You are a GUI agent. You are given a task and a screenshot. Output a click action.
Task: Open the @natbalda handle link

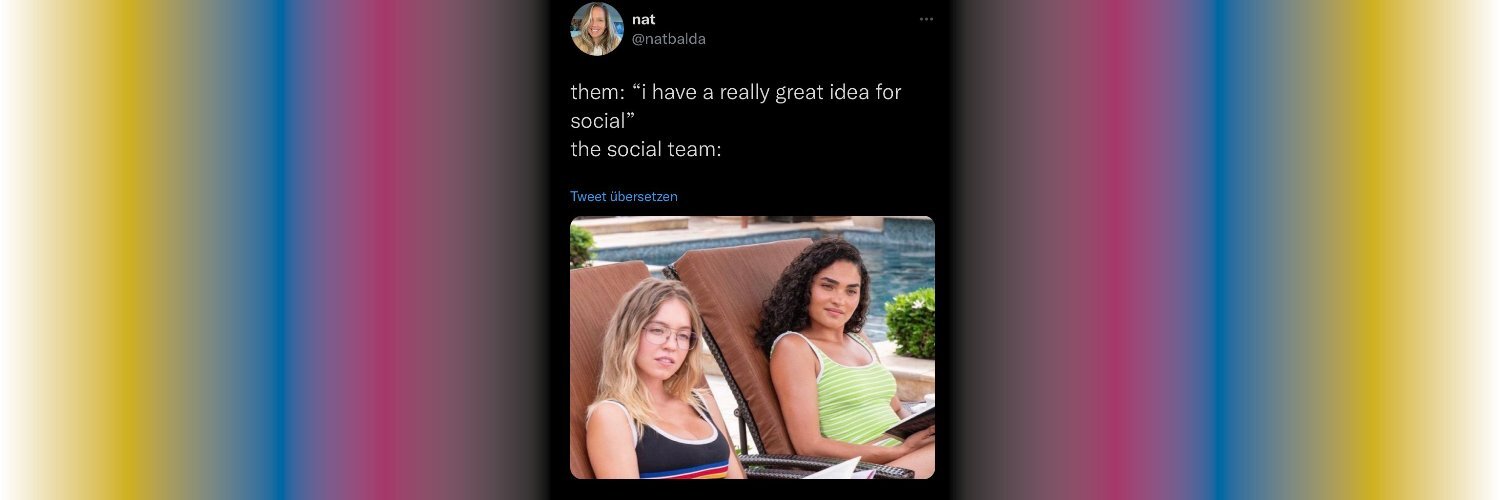[669, 39]
